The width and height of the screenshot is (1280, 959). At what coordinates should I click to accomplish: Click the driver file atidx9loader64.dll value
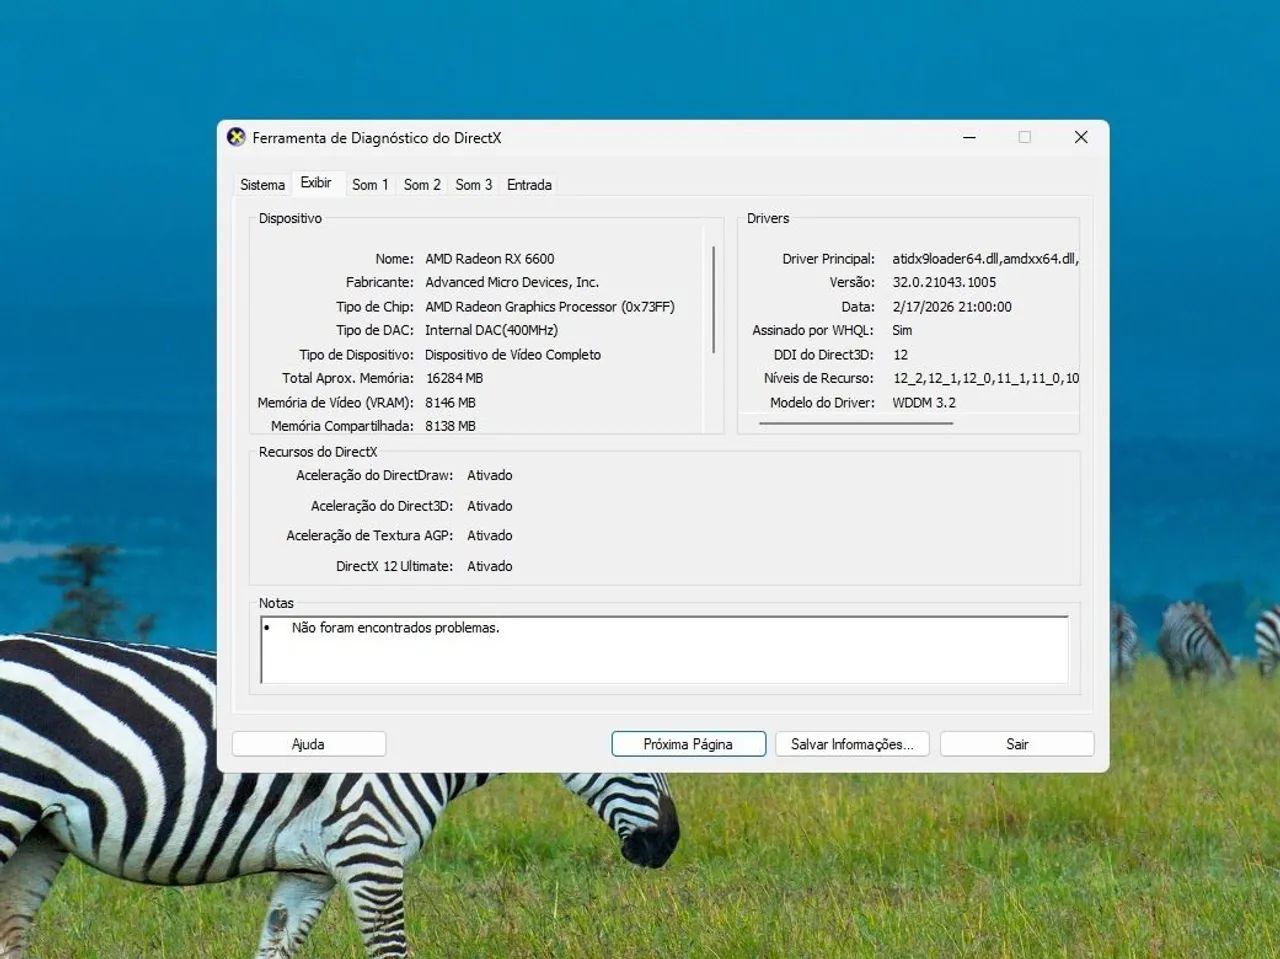pyautogui.click(x=986, y=259)
